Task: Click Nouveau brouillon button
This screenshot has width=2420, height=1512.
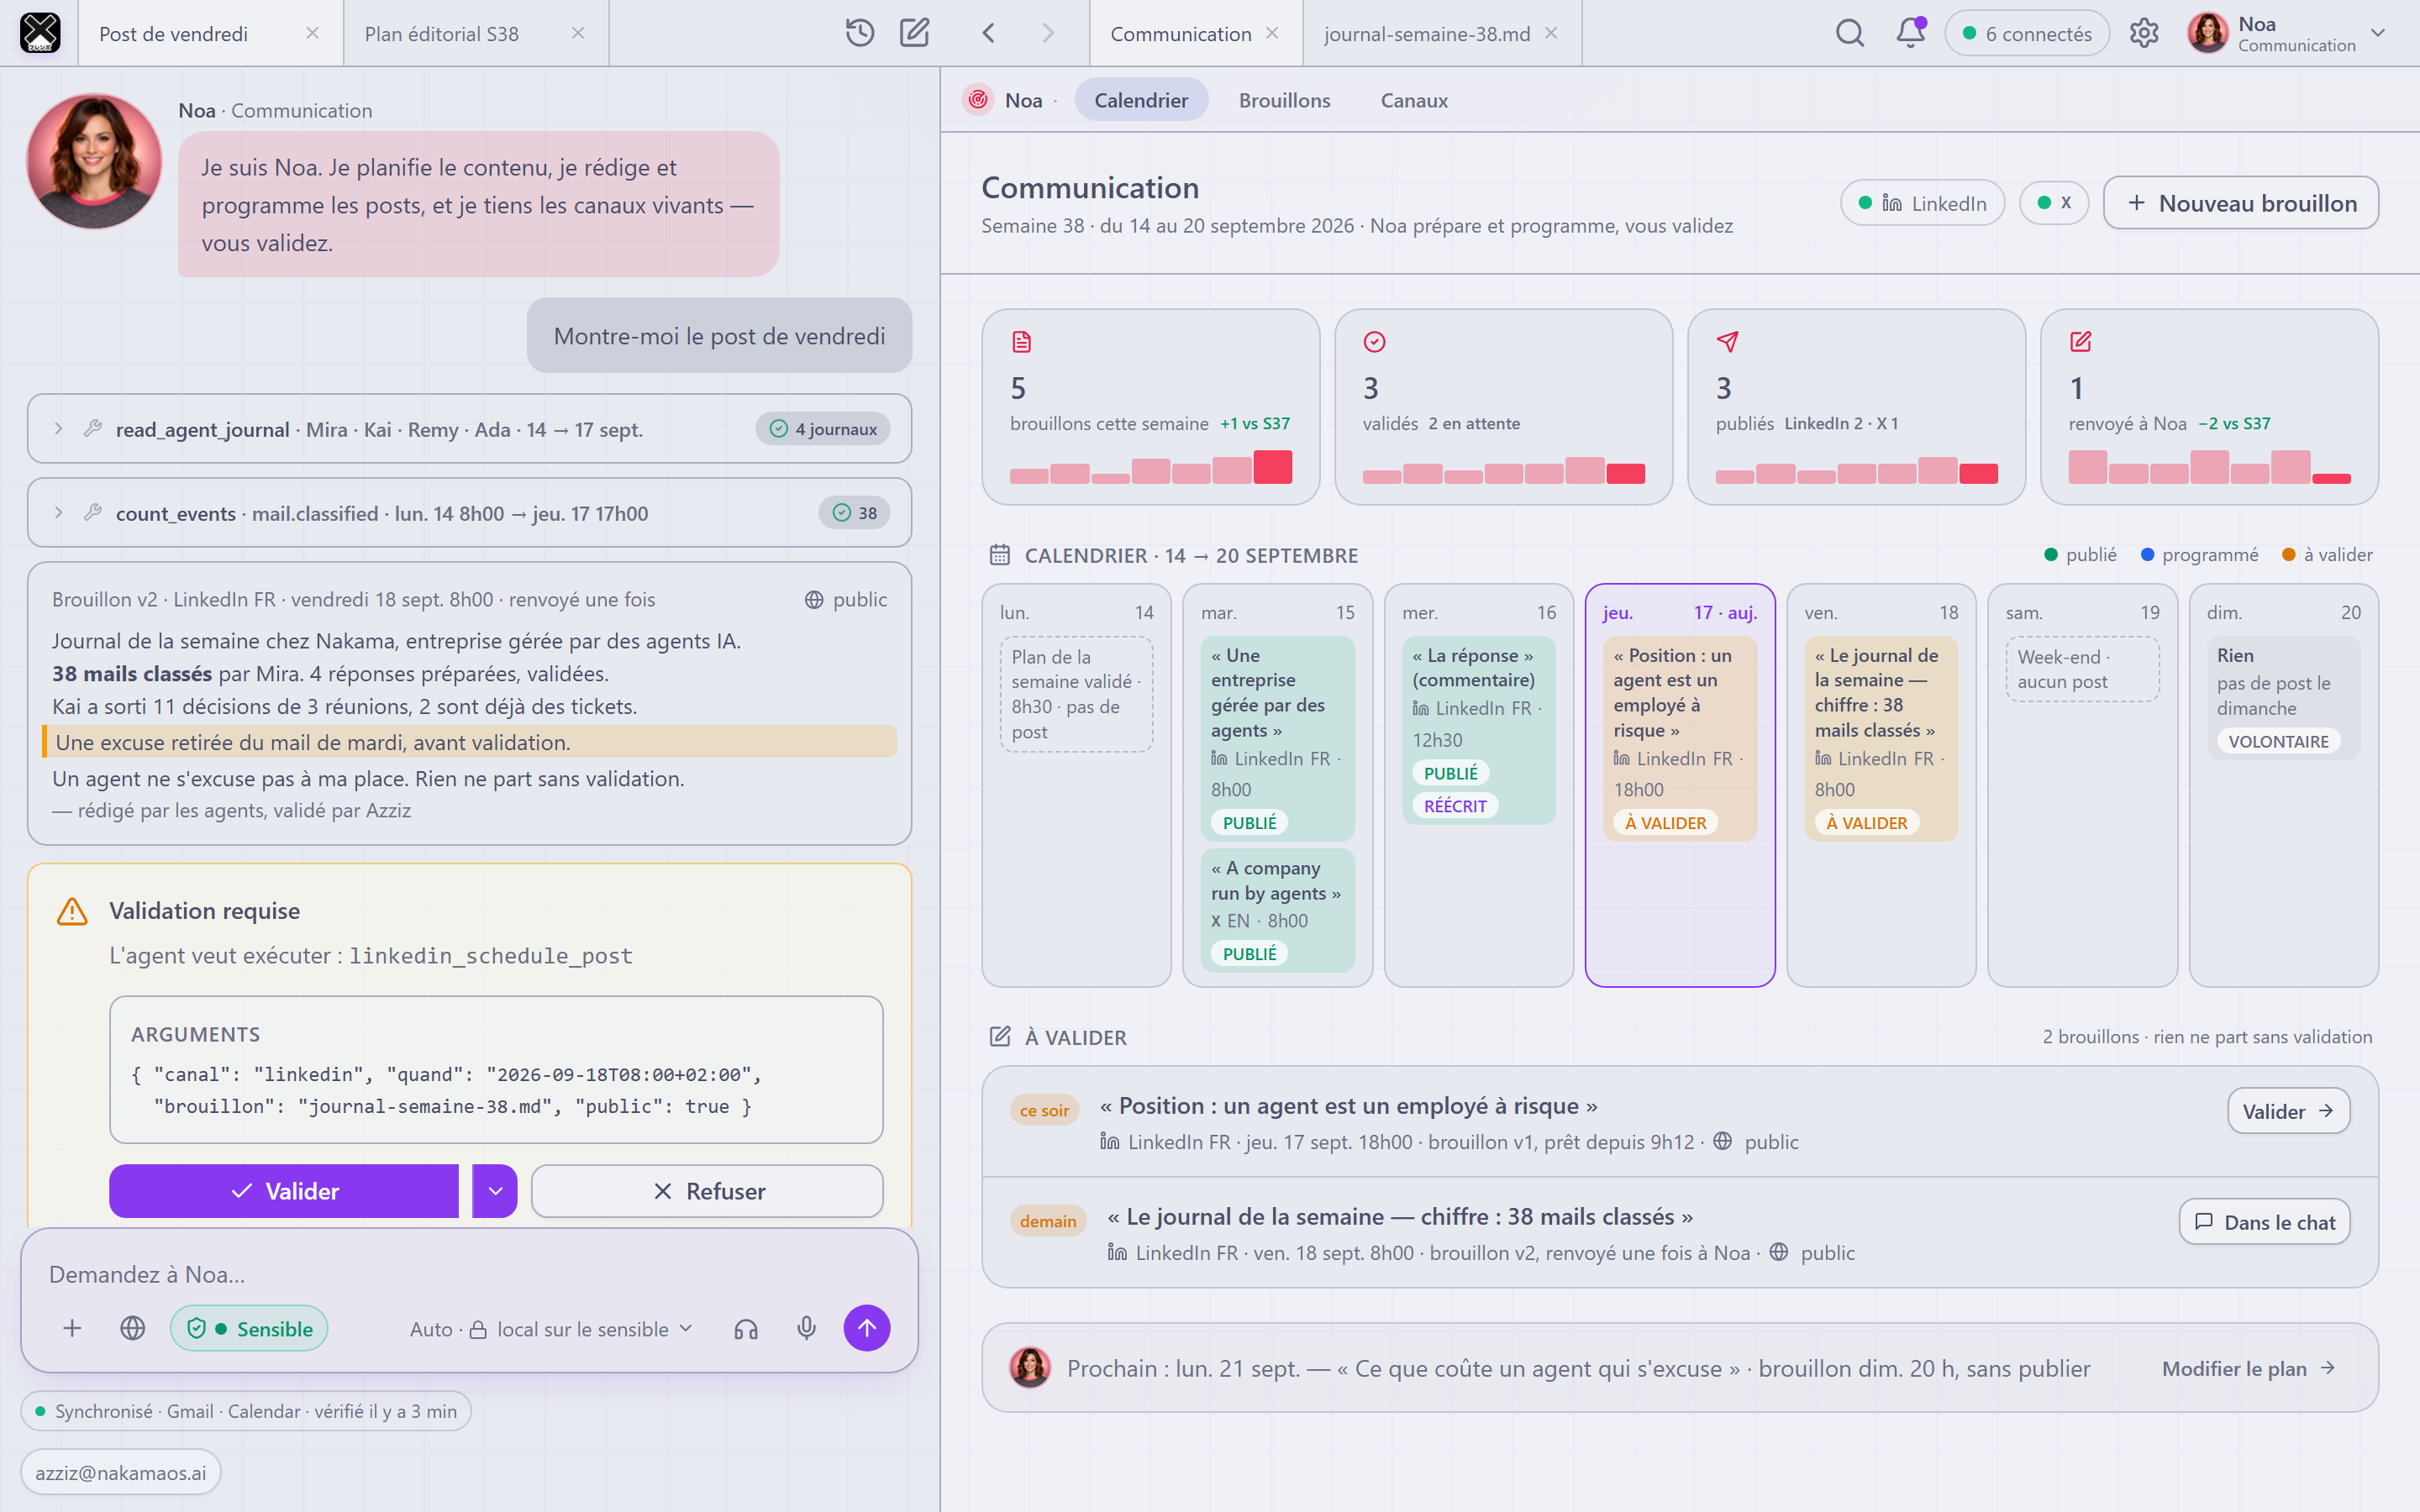Action: coord(2241,203)
